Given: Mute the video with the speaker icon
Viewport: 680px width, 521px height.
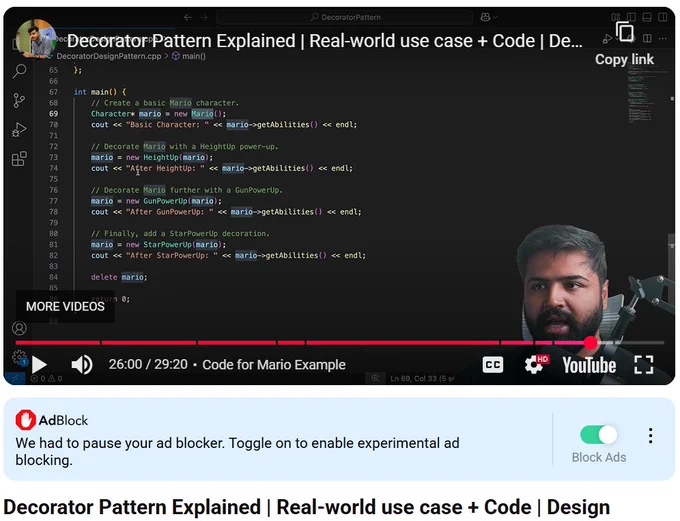Looking at the screenshot, I should pyautogui.click(x=82, y=364).
